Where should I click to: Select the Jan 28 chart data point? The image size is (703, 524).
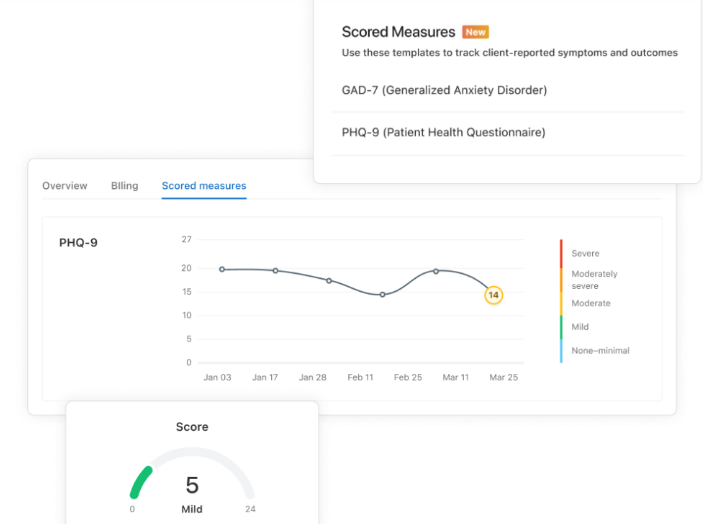(x=329, y=281)
